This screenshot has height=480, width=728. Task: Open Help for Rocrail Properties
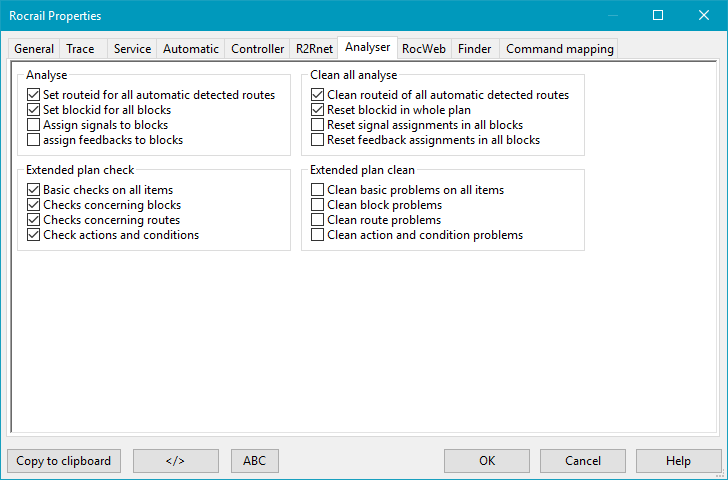pyautogui.click(x=678, y=461)
